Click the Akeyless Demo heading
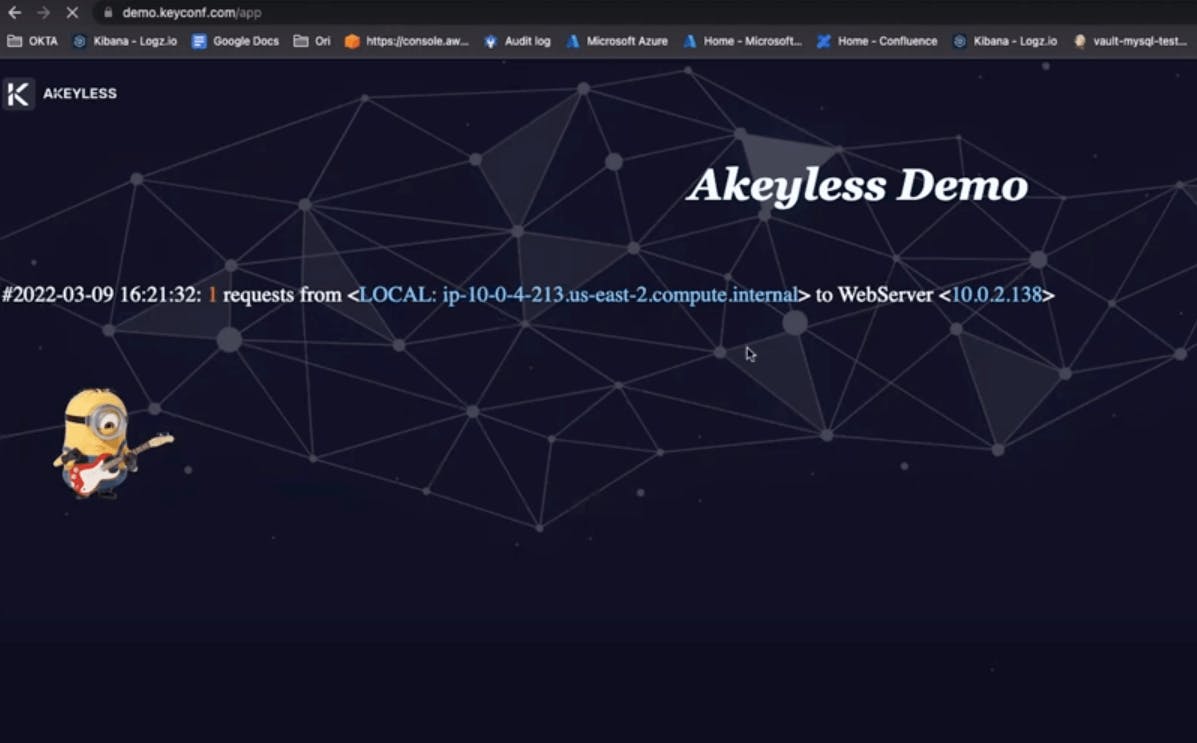1197x743 pixels. tap(857, 186)
